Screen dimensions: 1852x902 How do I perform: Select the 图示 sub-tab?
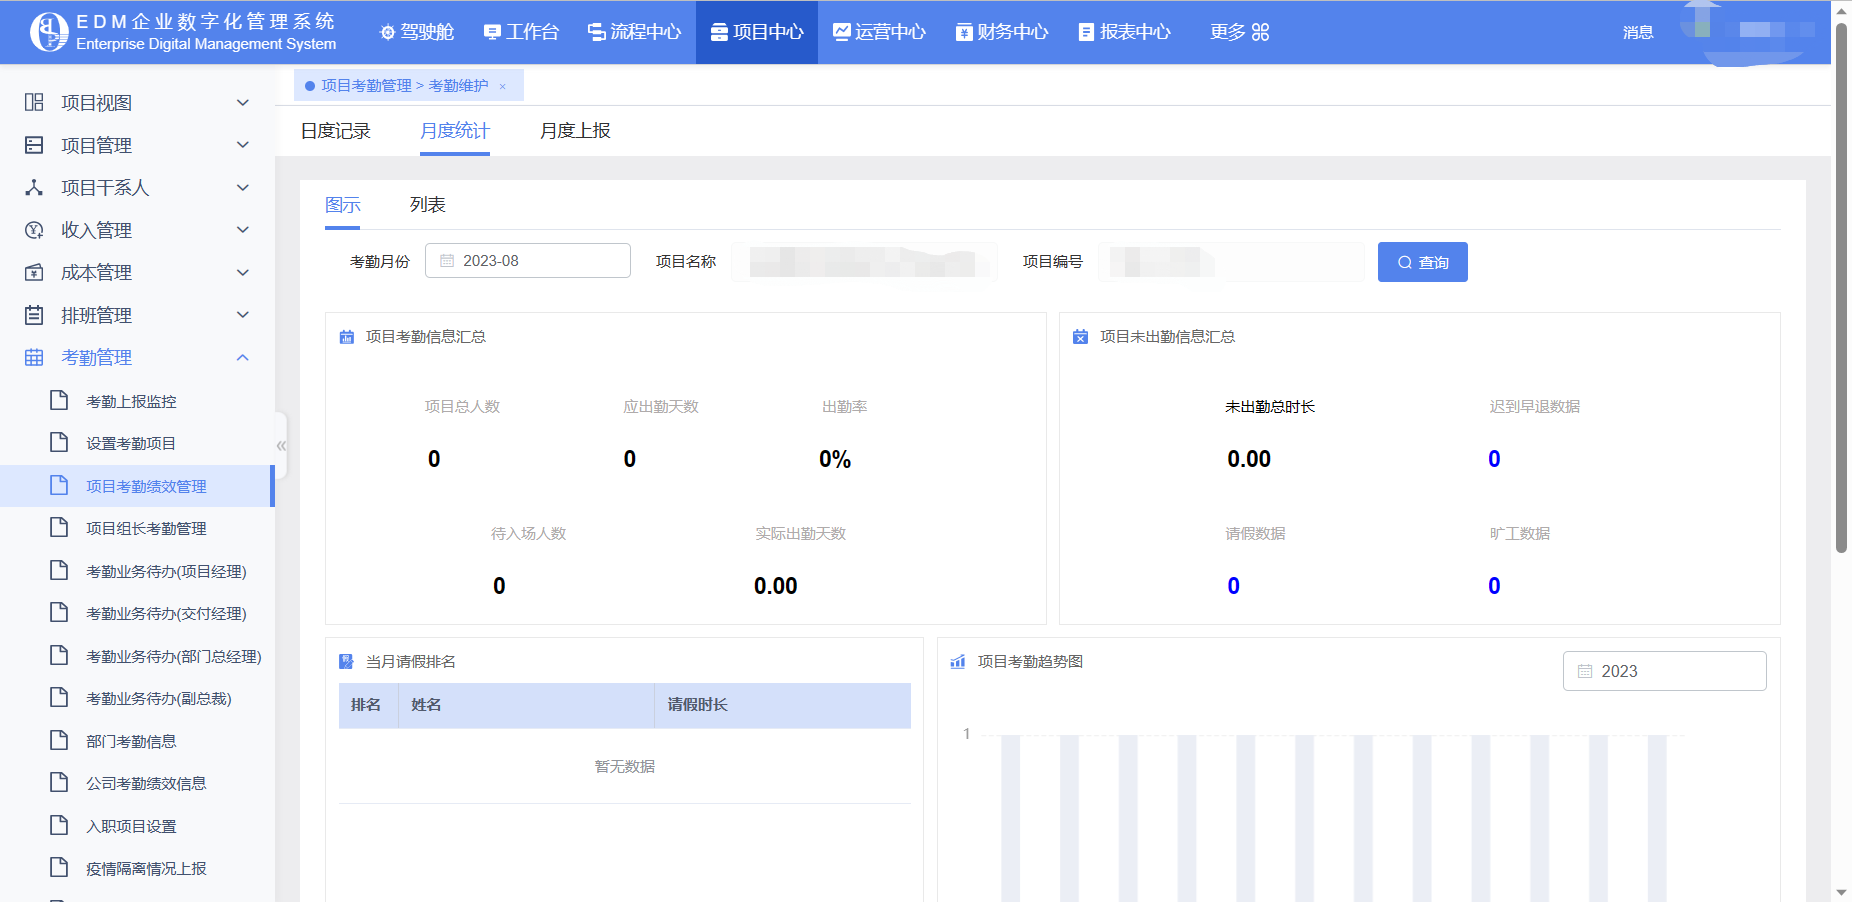343,205
